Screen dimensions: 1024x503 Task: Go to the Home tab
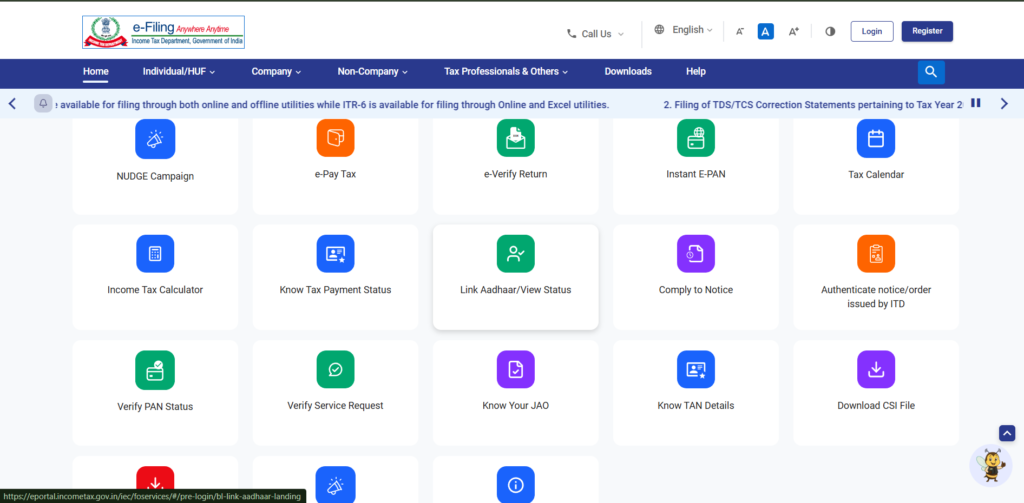click(95, 72)
